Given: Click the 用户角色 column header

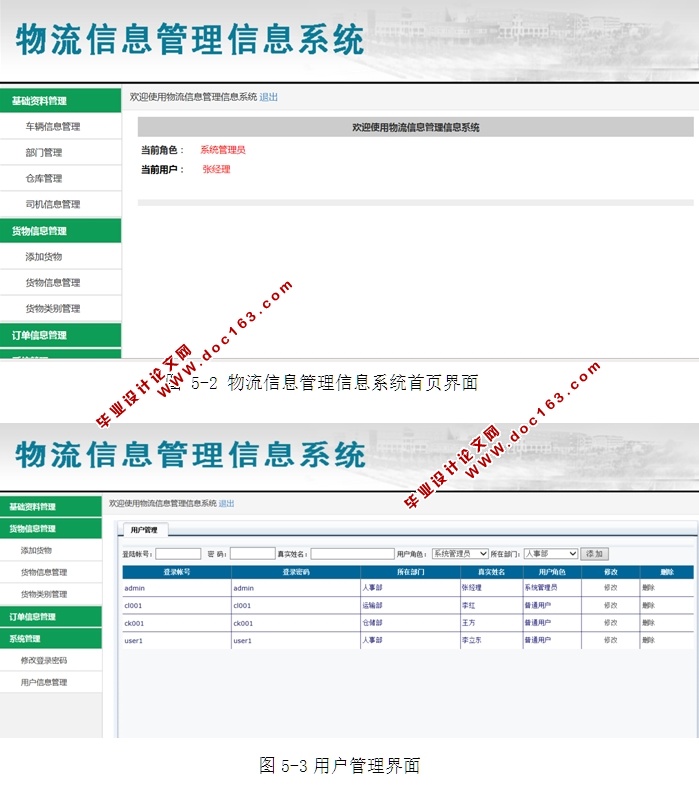Looking at the screenshot, I should coord(552,572).
